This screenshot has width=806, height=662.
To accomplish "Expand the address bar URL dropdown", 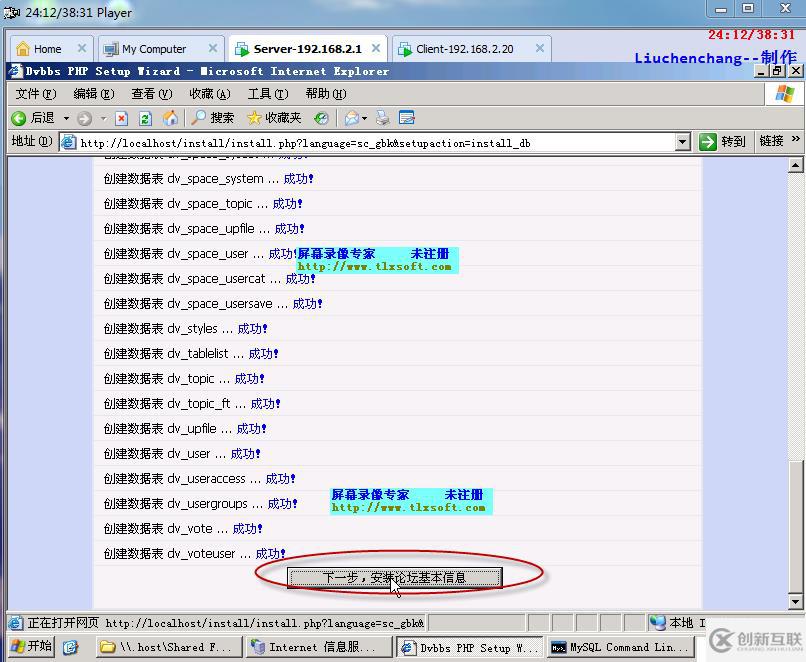I will 682,142.
